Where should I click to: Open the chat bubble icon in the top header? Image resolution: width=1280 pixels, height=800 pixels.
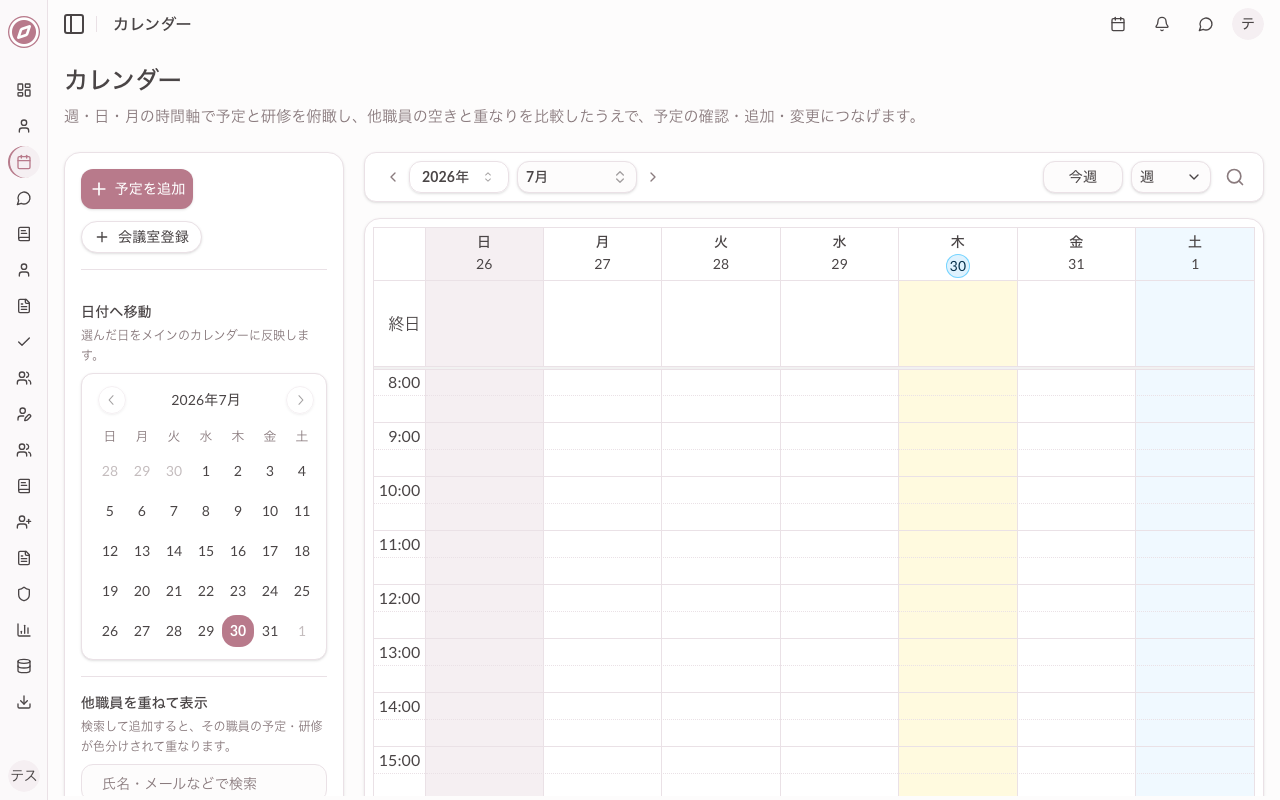click(1206, 24)
